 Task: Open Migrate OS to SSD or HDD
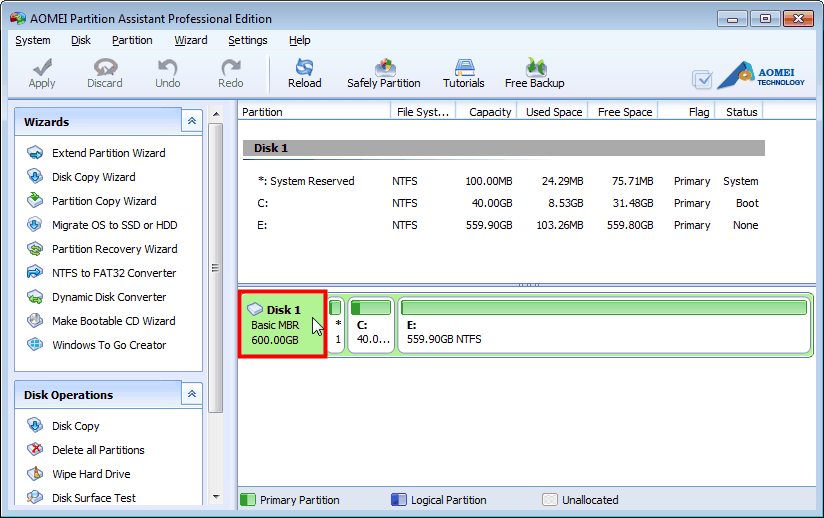(115, 225)
